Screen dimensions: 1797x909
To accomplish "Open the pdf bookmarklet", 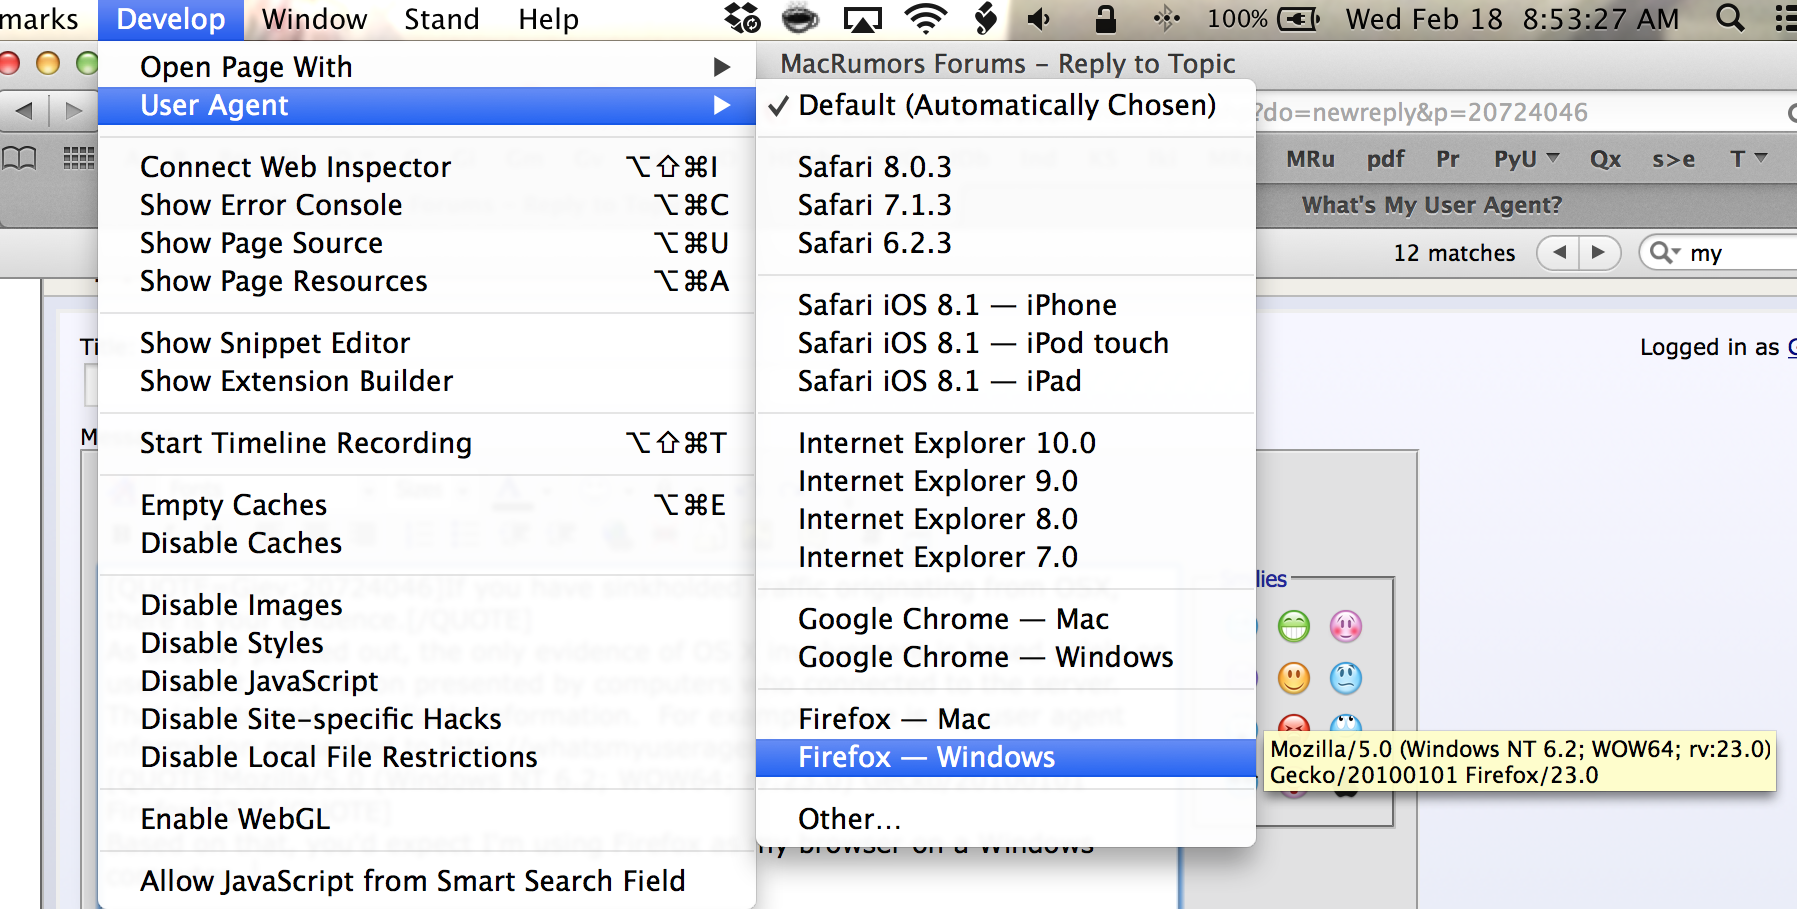I will pyautogui.click(x=1385, y=159).
